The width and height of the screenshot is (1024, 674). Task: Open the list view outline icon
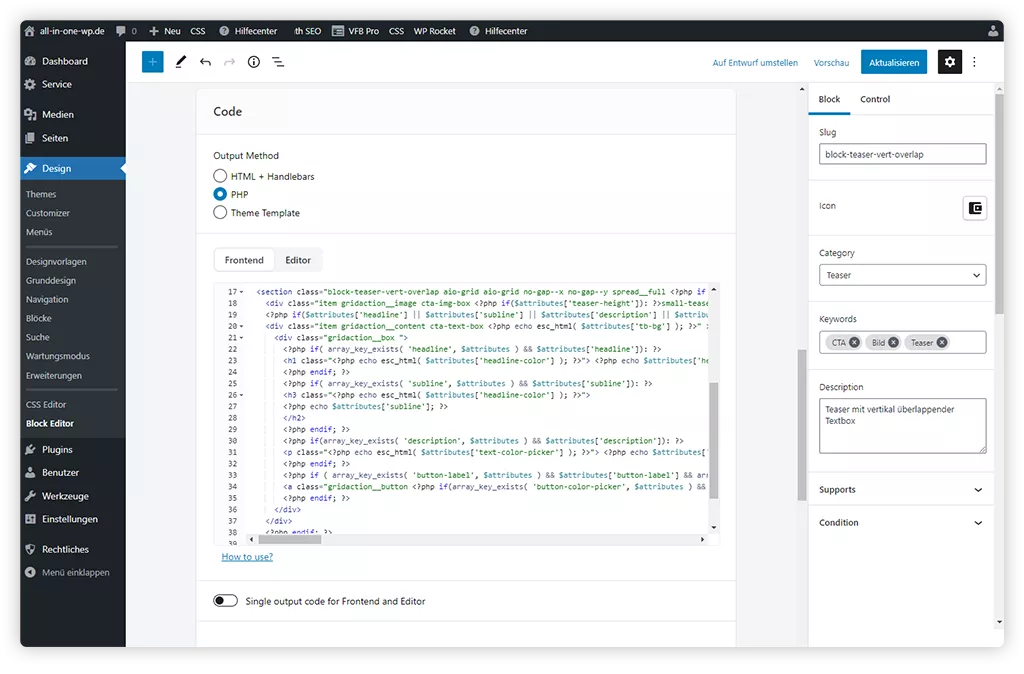278,62
